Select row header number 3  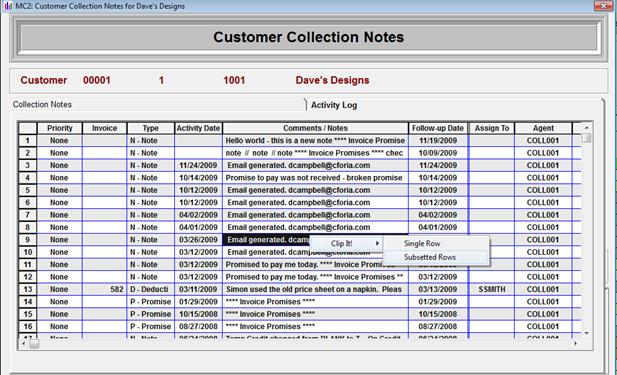[28, 165]
